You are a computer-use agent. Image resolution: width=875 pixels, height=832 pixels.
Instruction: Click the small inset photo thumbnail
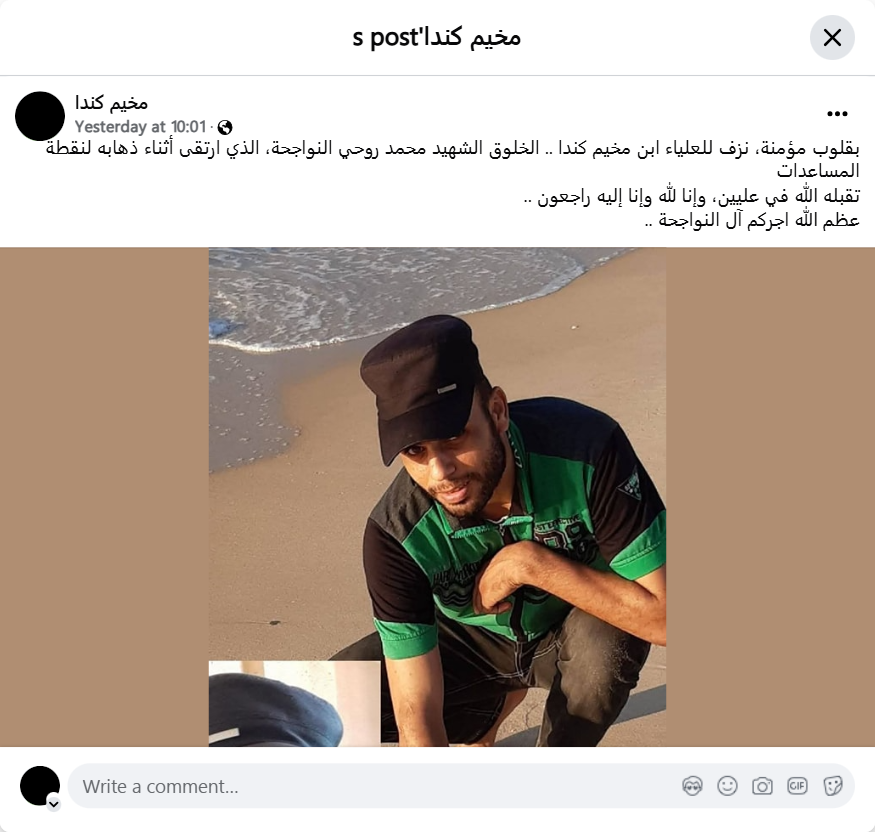pos(295,704)
